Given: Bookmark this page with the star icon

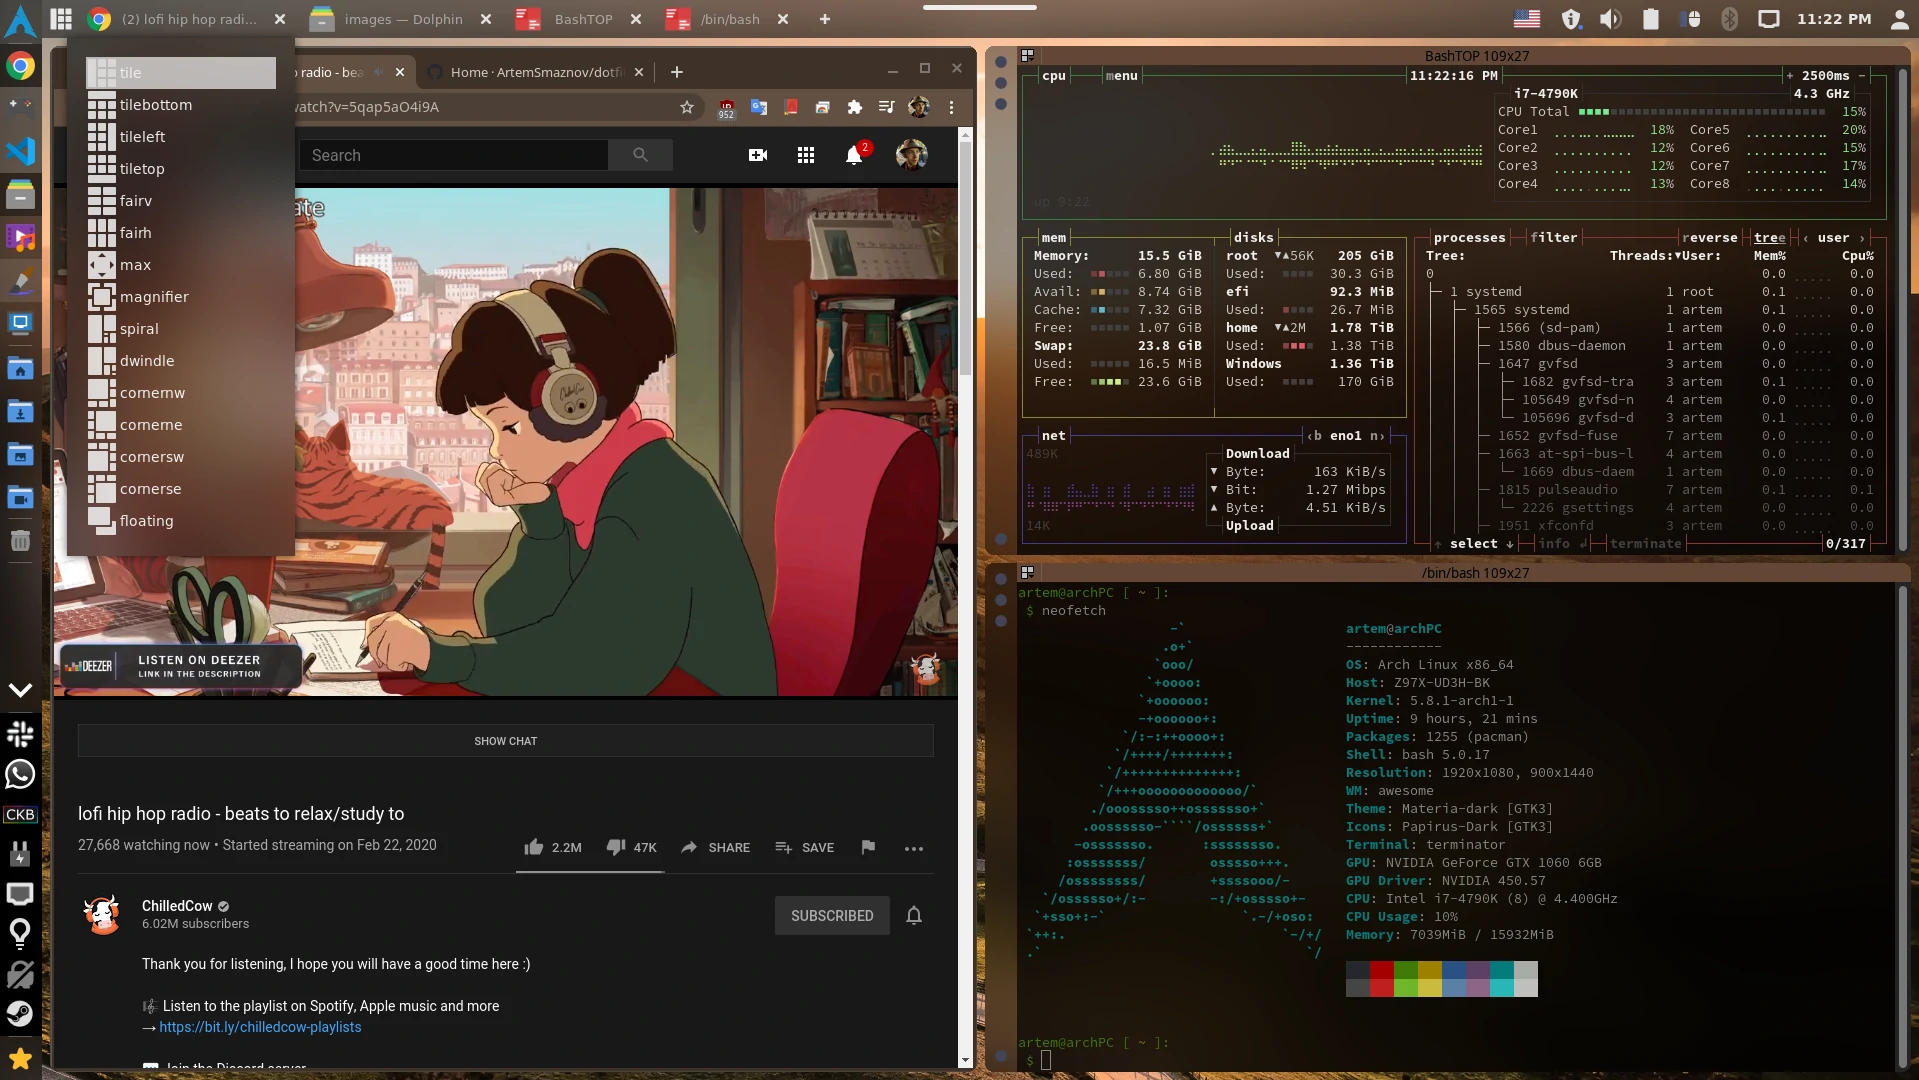Looking at the screenshot, I should coord(687,107).
